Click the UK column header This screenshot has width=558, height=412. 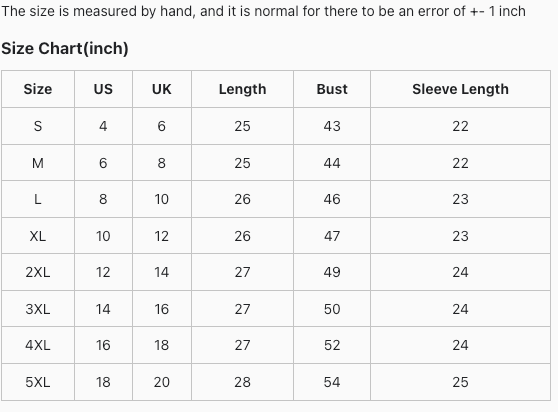pyautogui.click(x=162, y=89)
